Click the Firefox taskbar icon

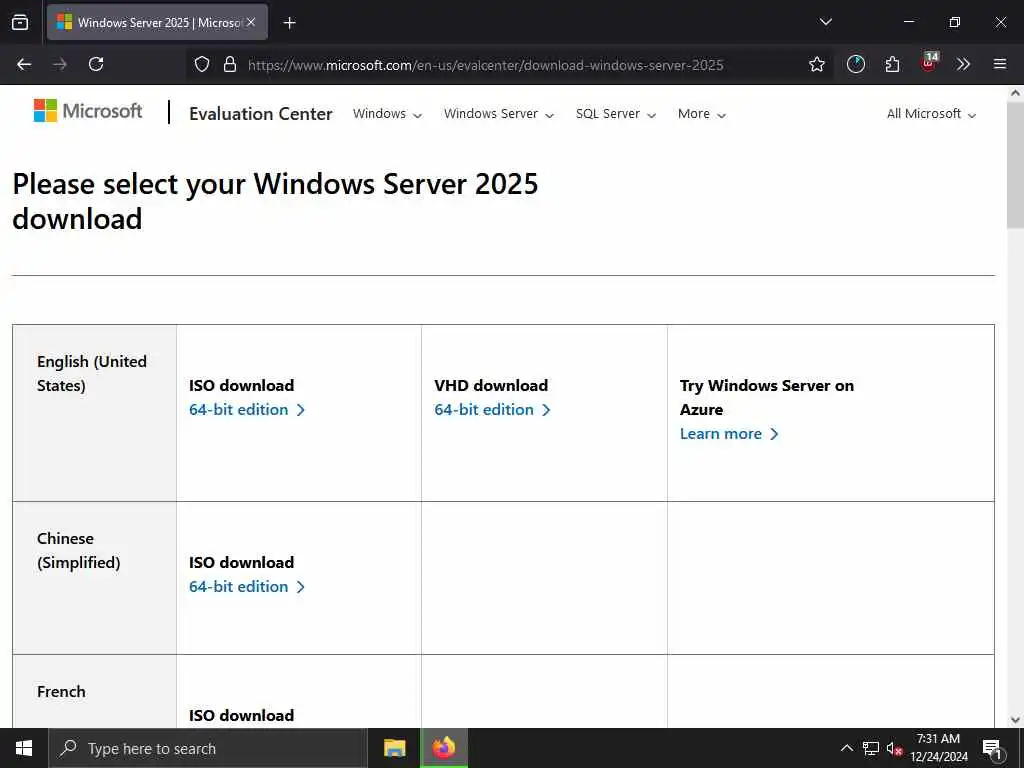point(444,748)
